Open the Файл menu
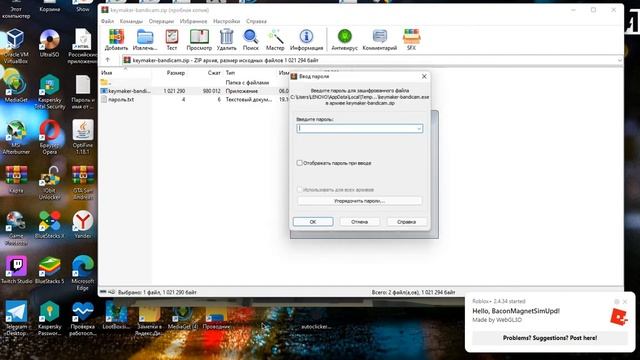 pos(107,21)
